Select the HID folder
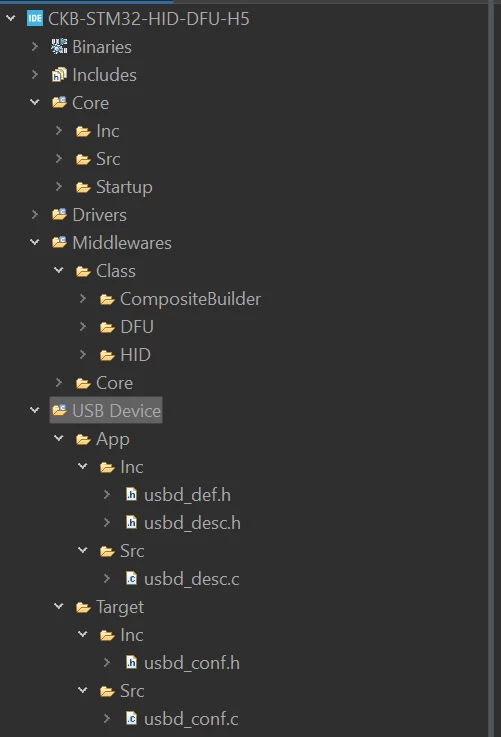This screenshot has width=501, height=737. [135, 355]
